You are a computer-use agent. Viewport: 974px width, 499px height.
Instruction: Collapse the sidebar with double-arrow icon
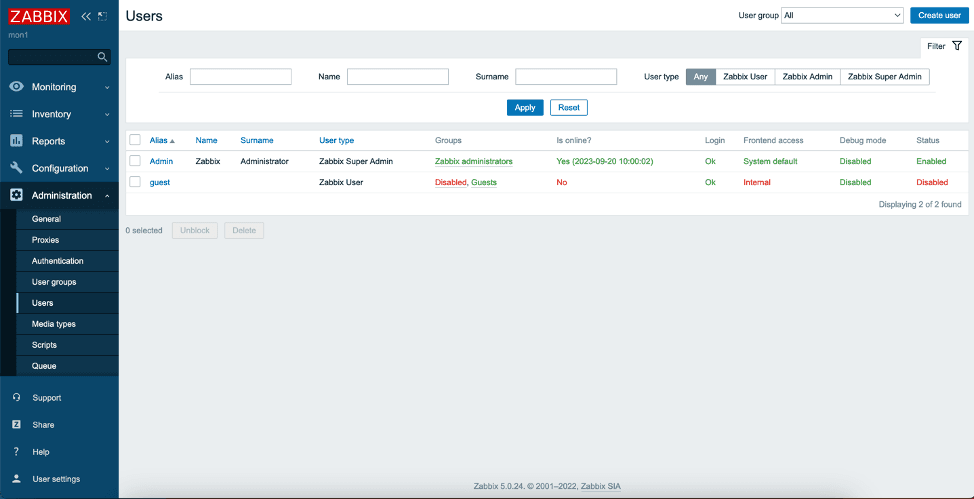[x=86, y=16]
